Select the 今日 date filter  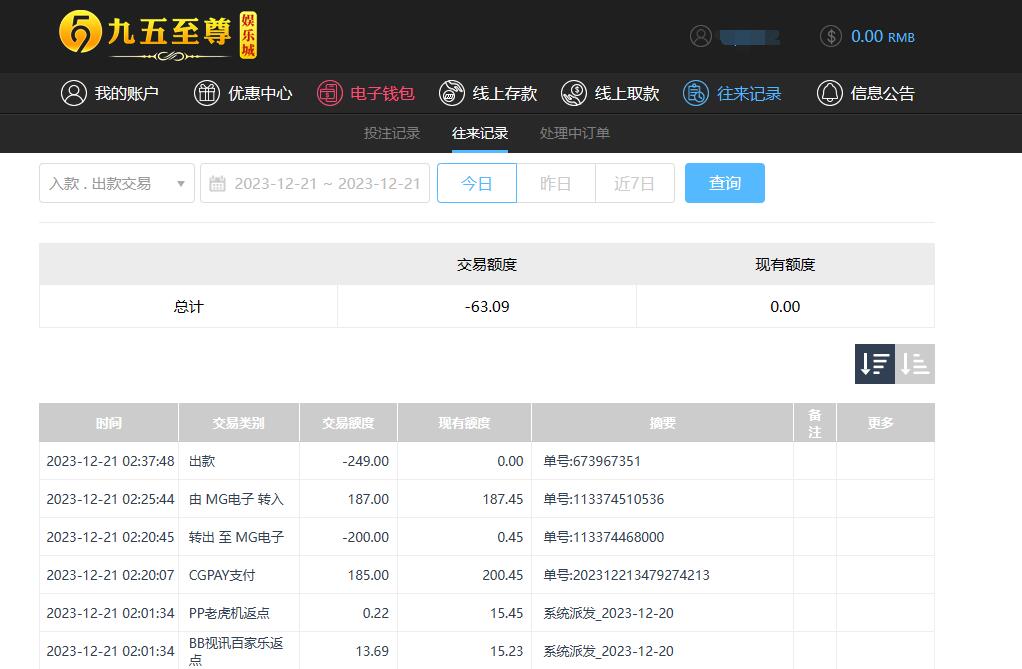coord(476,183)
